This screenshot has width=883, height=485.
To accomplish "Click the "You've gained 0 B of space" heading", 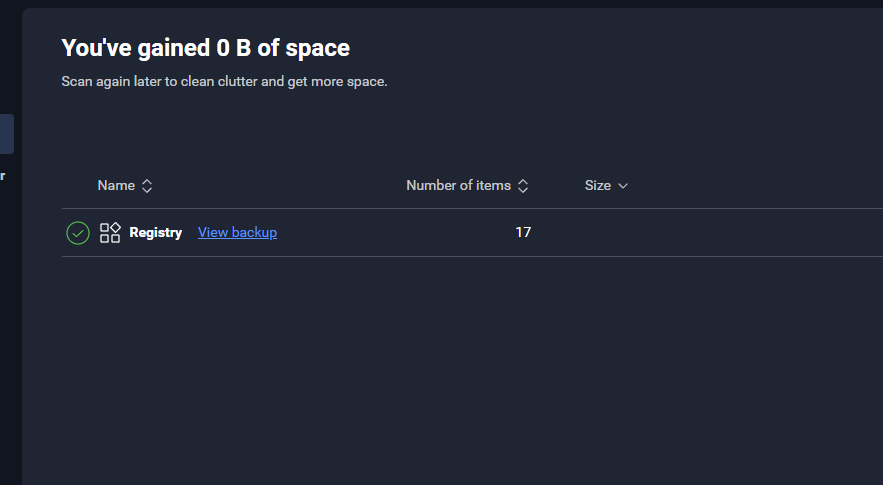I will click(205, 47).
